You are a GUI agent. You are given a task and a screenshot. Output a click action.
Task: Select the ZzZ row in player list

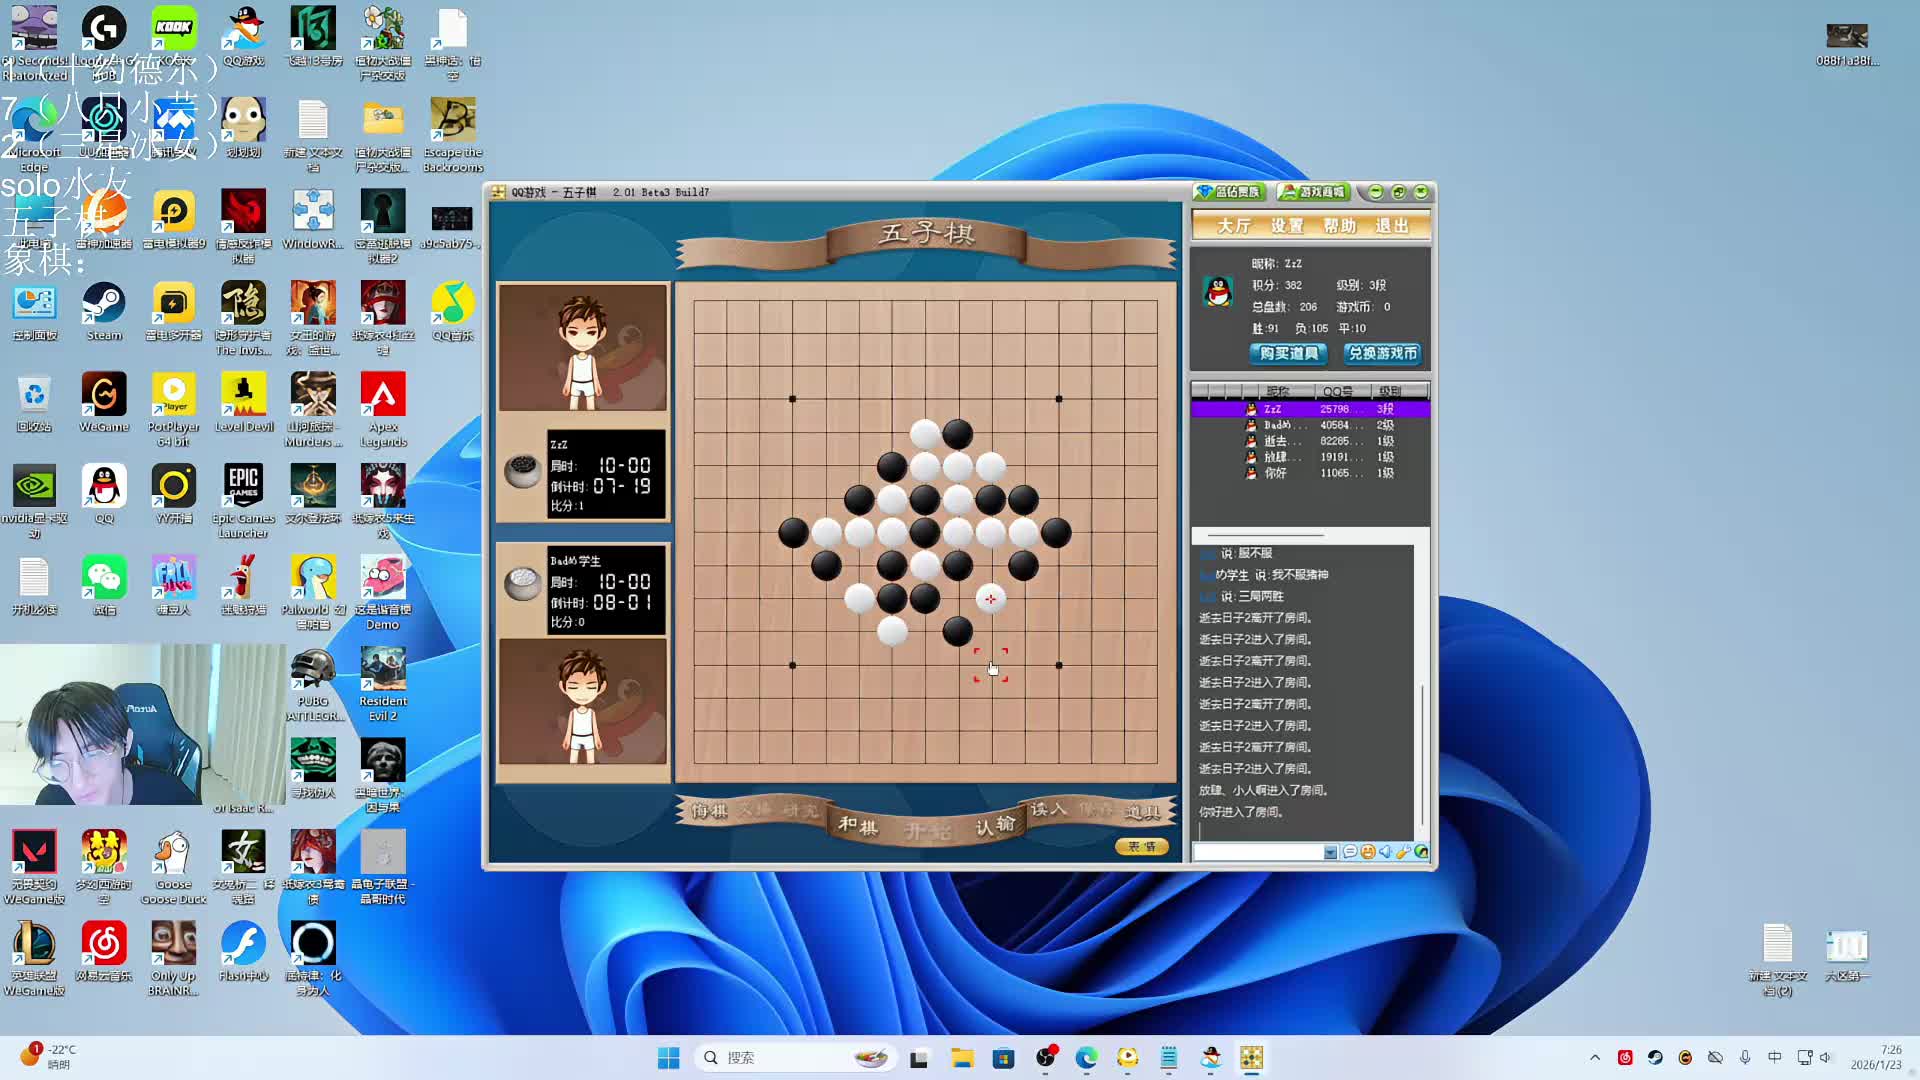click(1310, 409)
